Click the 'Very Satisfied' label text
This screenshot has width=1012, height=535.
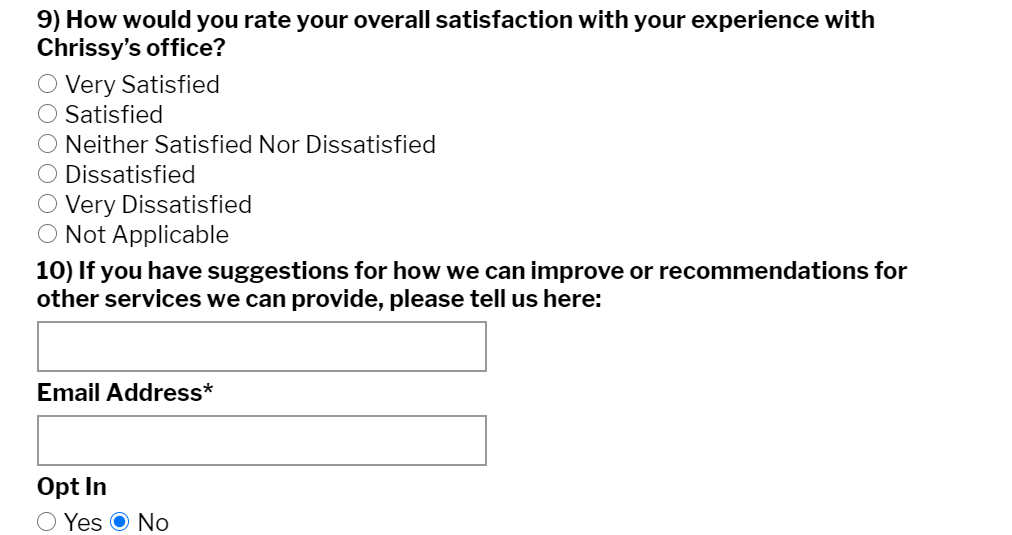[x=142, y=85]
